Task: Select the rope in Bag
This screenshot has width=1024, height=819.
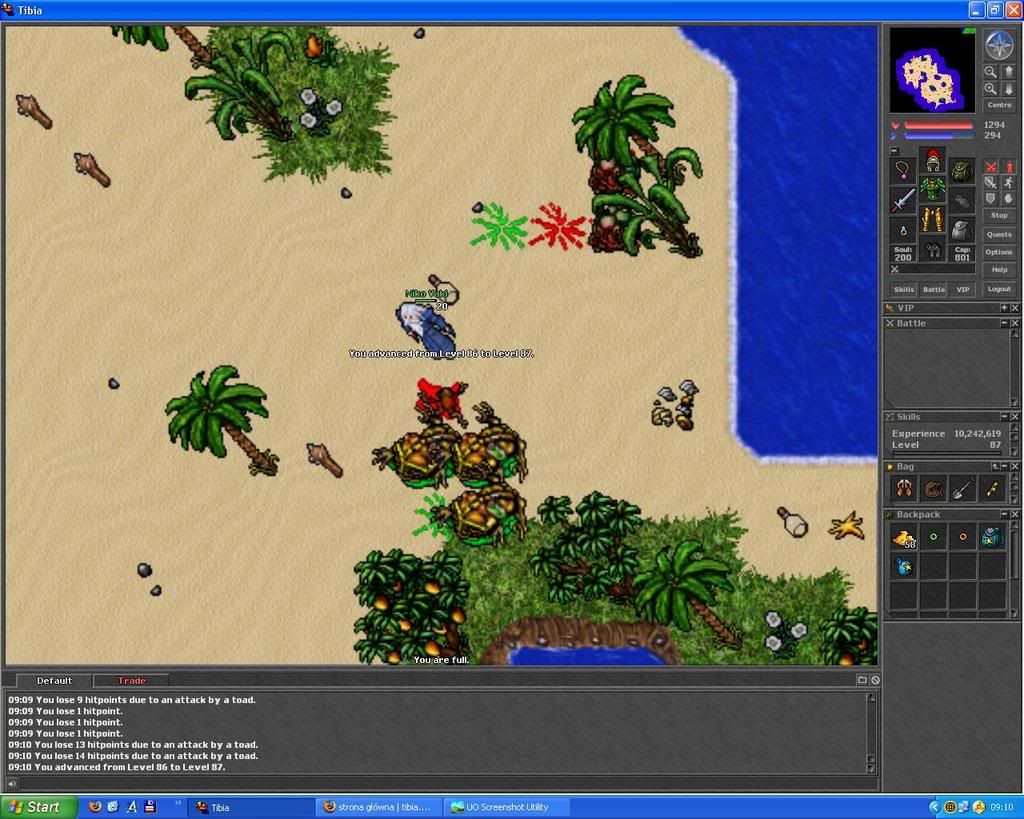Action: point(933,489)
